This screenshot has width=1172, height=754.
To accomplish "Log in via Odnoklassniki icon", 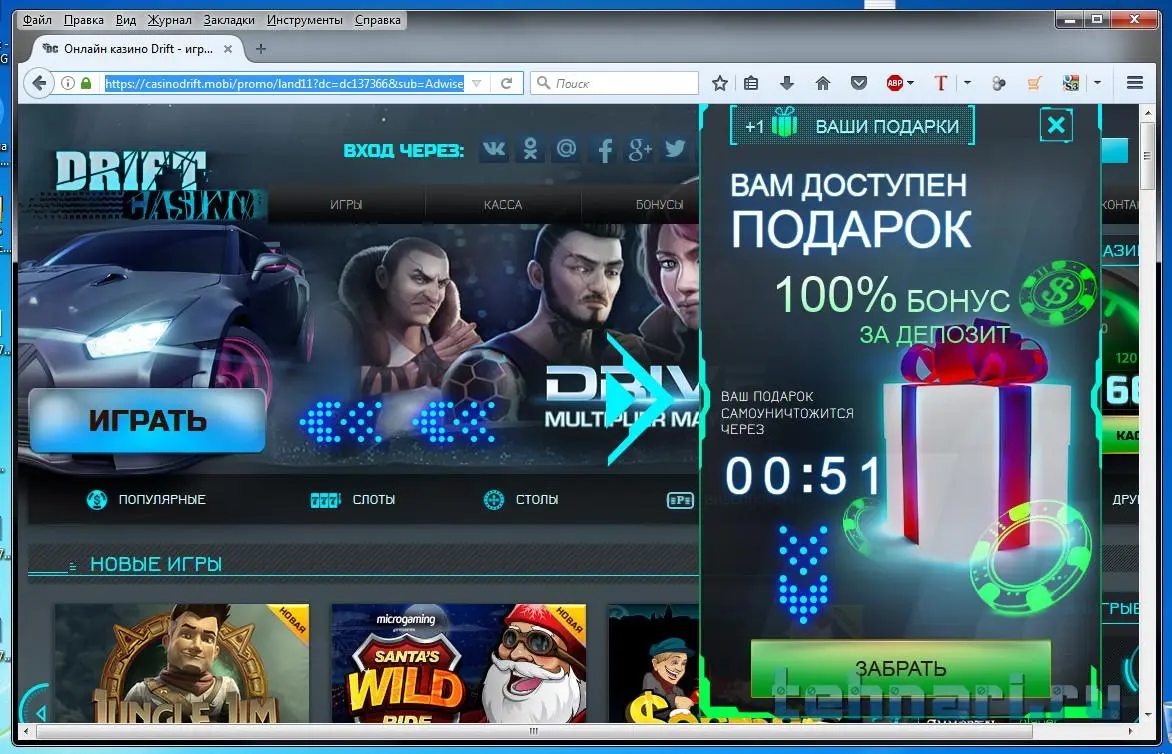I will [x=530, y=149].
